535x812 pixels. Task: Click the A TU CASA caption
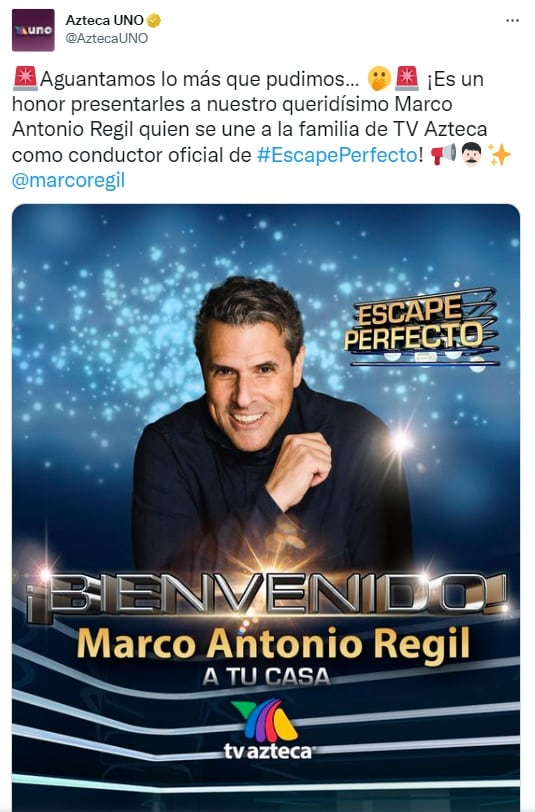click(x=266, y=676)
